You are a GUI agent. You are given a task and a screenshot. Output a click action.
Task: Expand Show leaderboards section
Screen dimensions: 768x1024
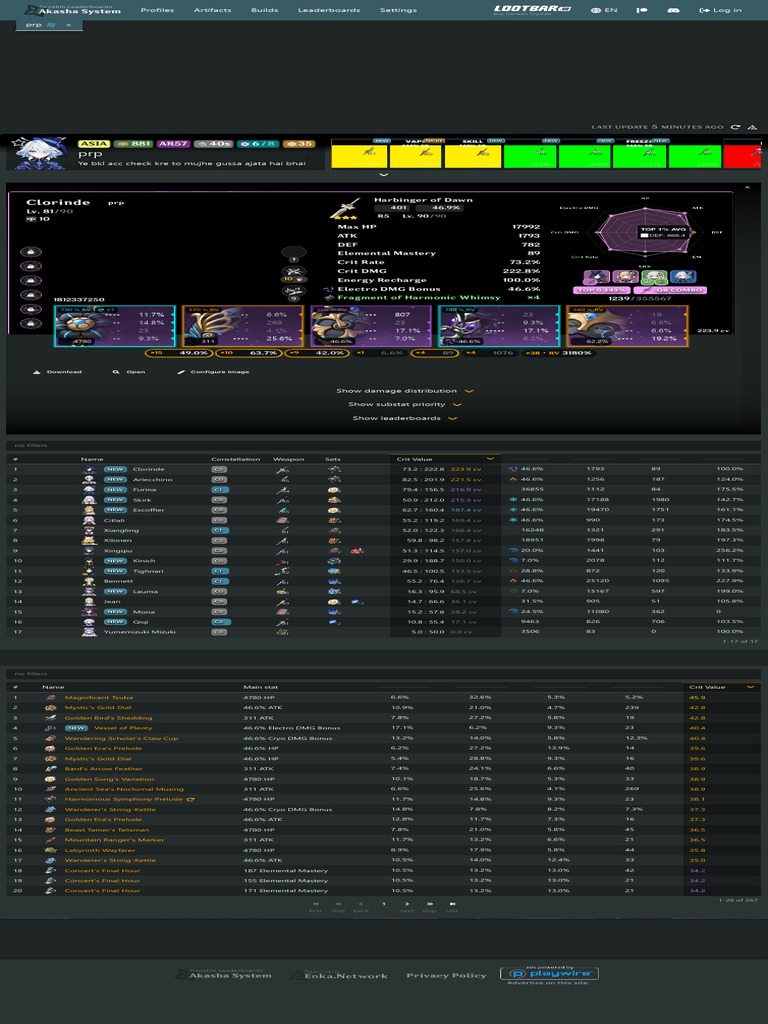(x=404, y=418)
